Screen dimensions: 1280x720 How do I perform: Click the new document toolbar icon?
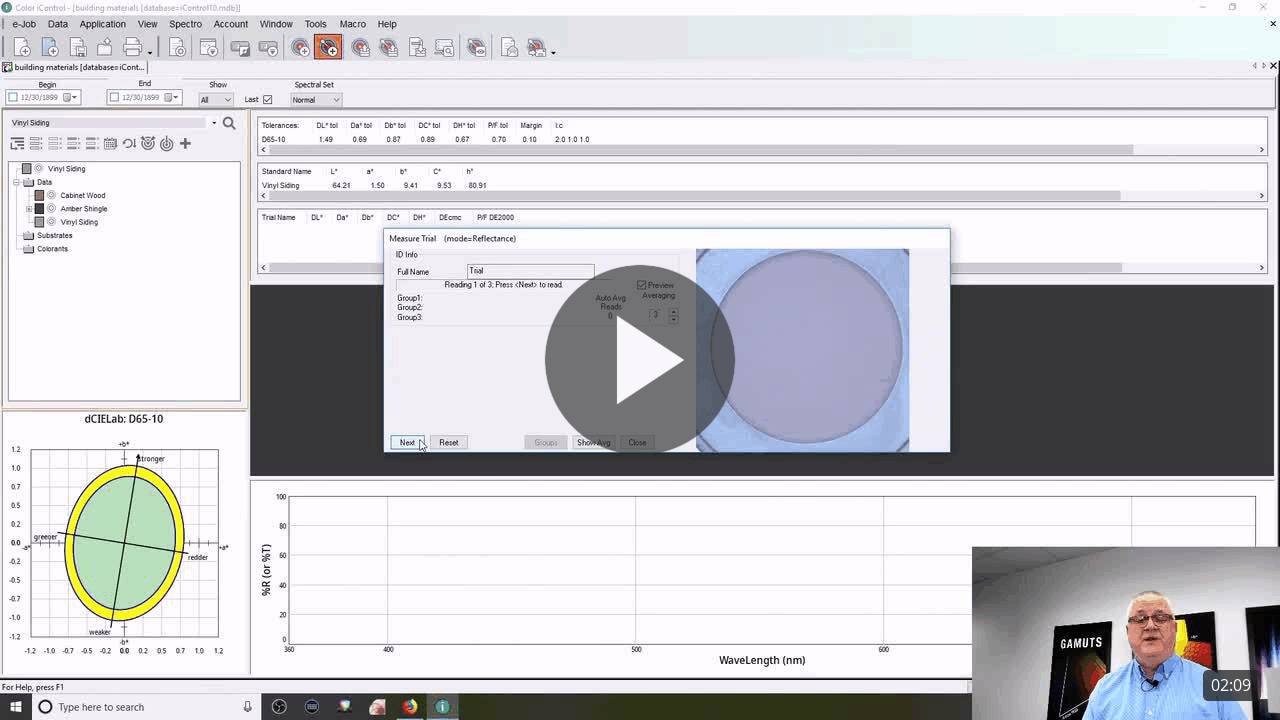click(21, 47)
